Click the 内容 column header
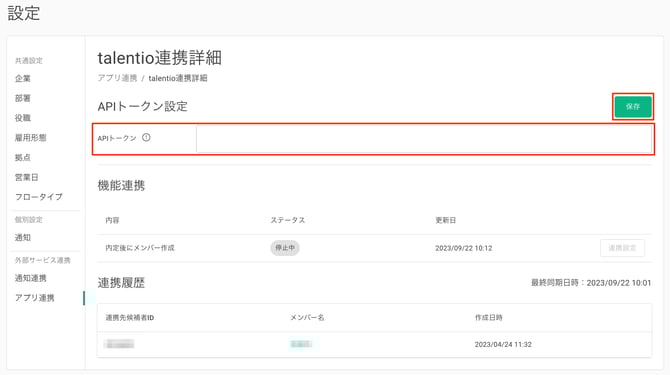Screen dimensions: 670x375 click(112, 220)
